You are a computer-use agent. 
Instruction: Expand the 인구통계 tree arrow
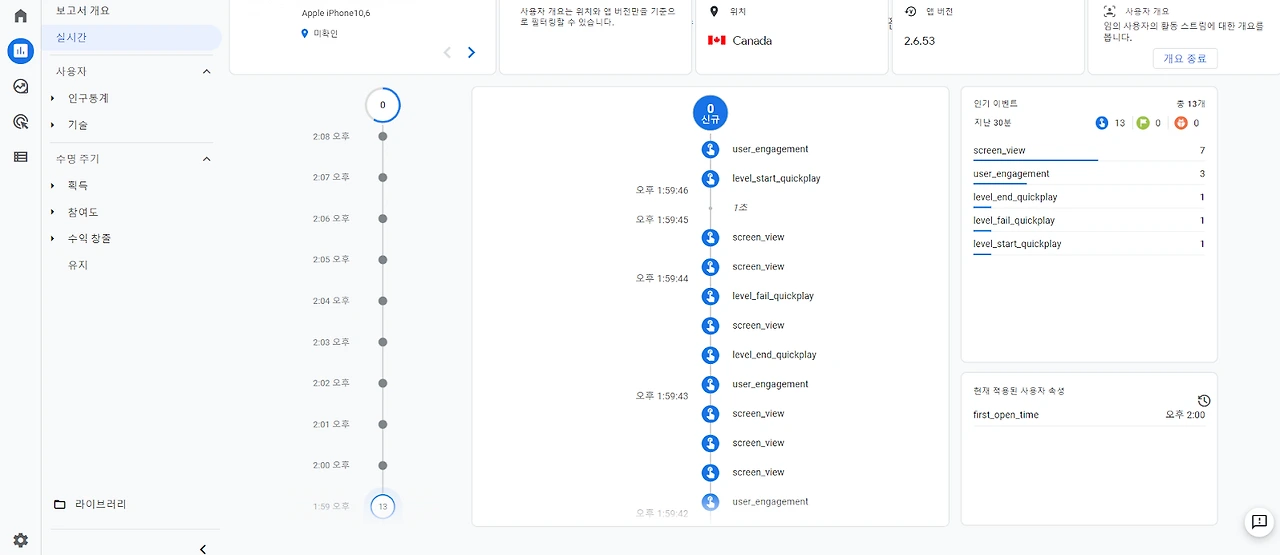tap(53, 99)
